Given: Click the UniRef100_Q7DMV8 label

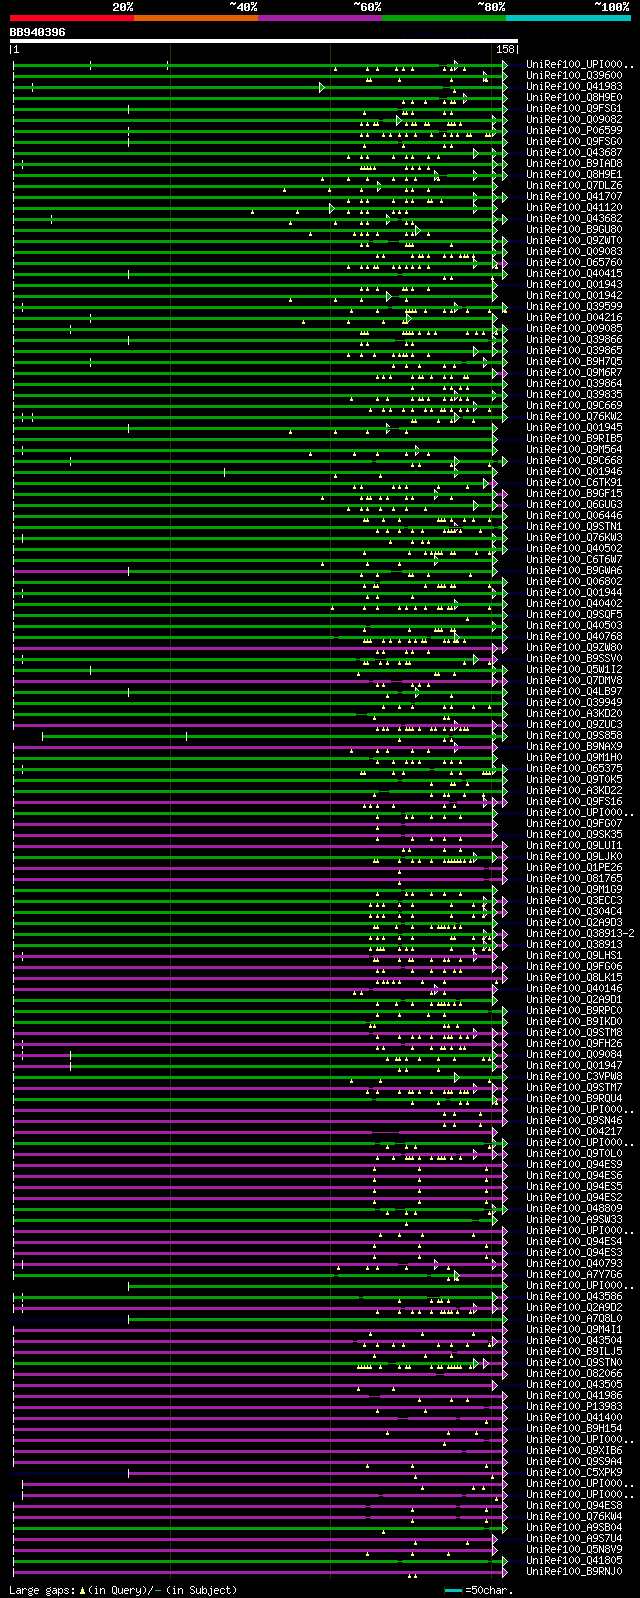Looking at the screenshot, I should click(574, 681).
